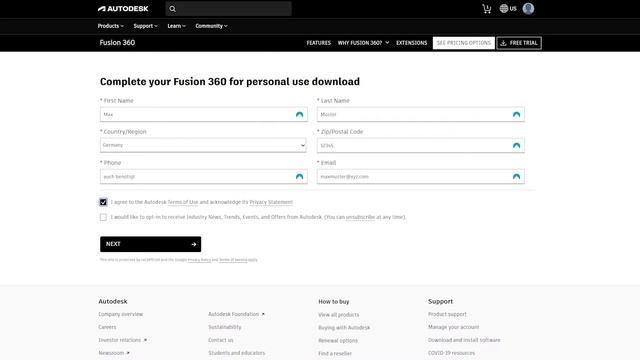Click the Fusion 360 product title
The height and width of the screenshot is (360, 640).
pos(117,42)
